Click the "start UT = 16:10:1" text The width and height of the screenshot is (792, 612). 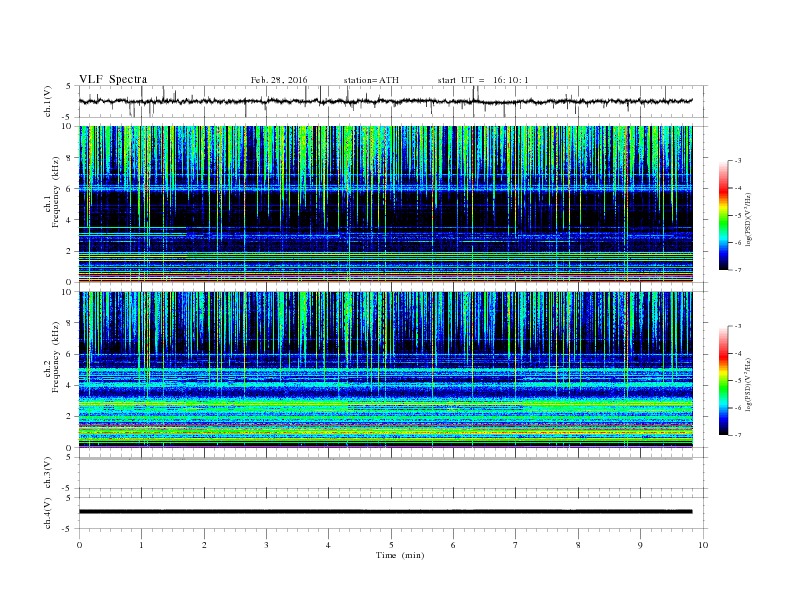pos(483,80)
